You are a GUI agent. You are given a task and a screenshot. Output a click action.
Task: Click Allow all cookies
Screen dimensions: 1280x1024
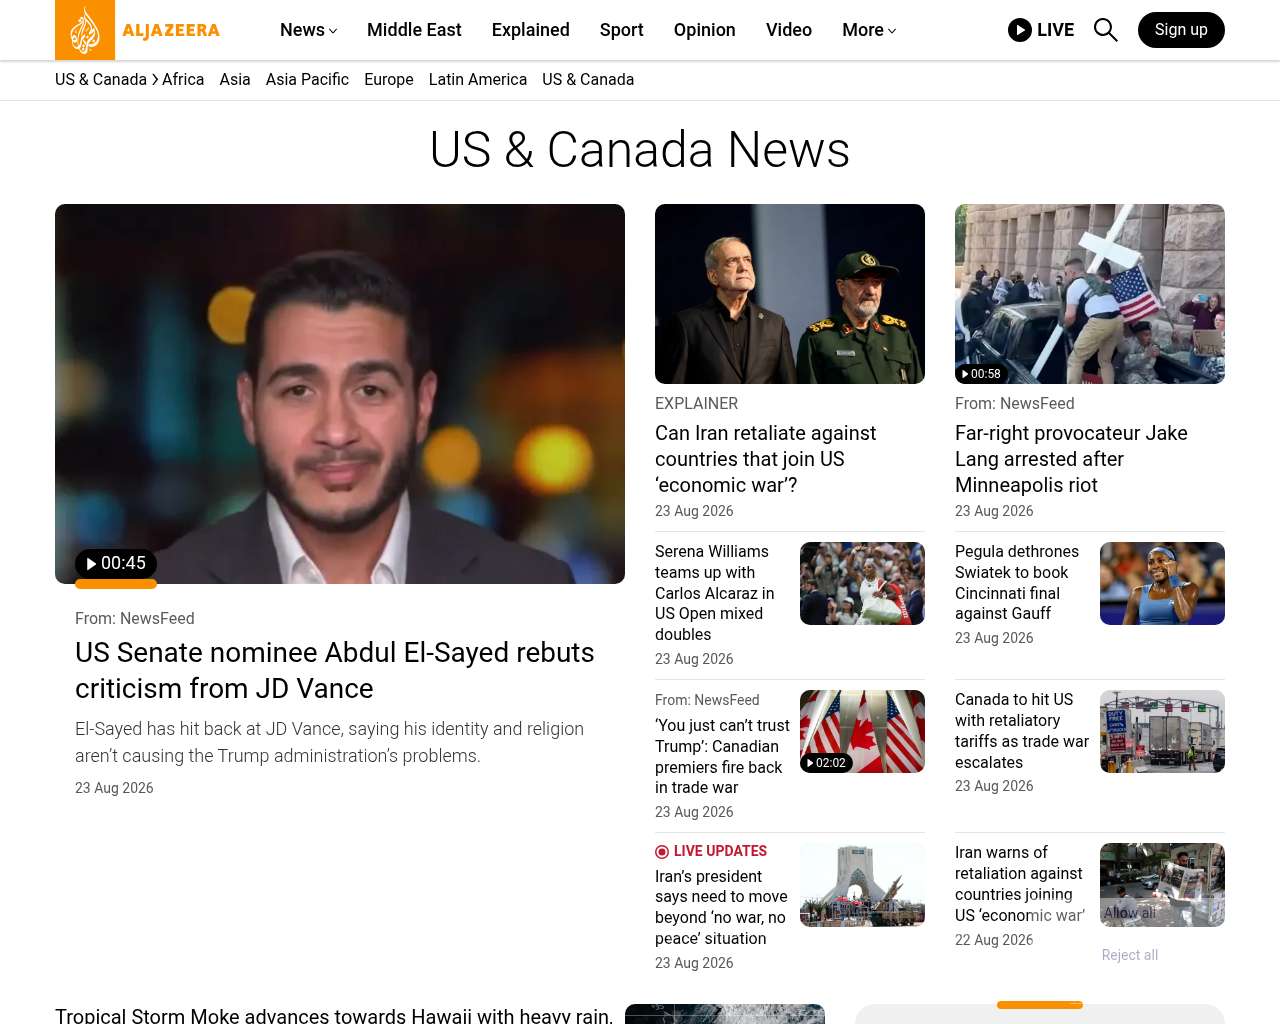[x=1130, y=913]
